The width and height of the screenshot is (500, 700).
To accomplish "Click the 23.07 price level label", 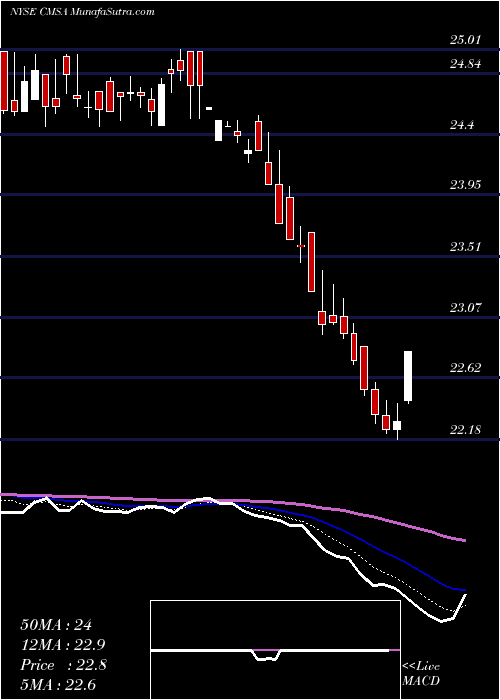I will 465,308.
